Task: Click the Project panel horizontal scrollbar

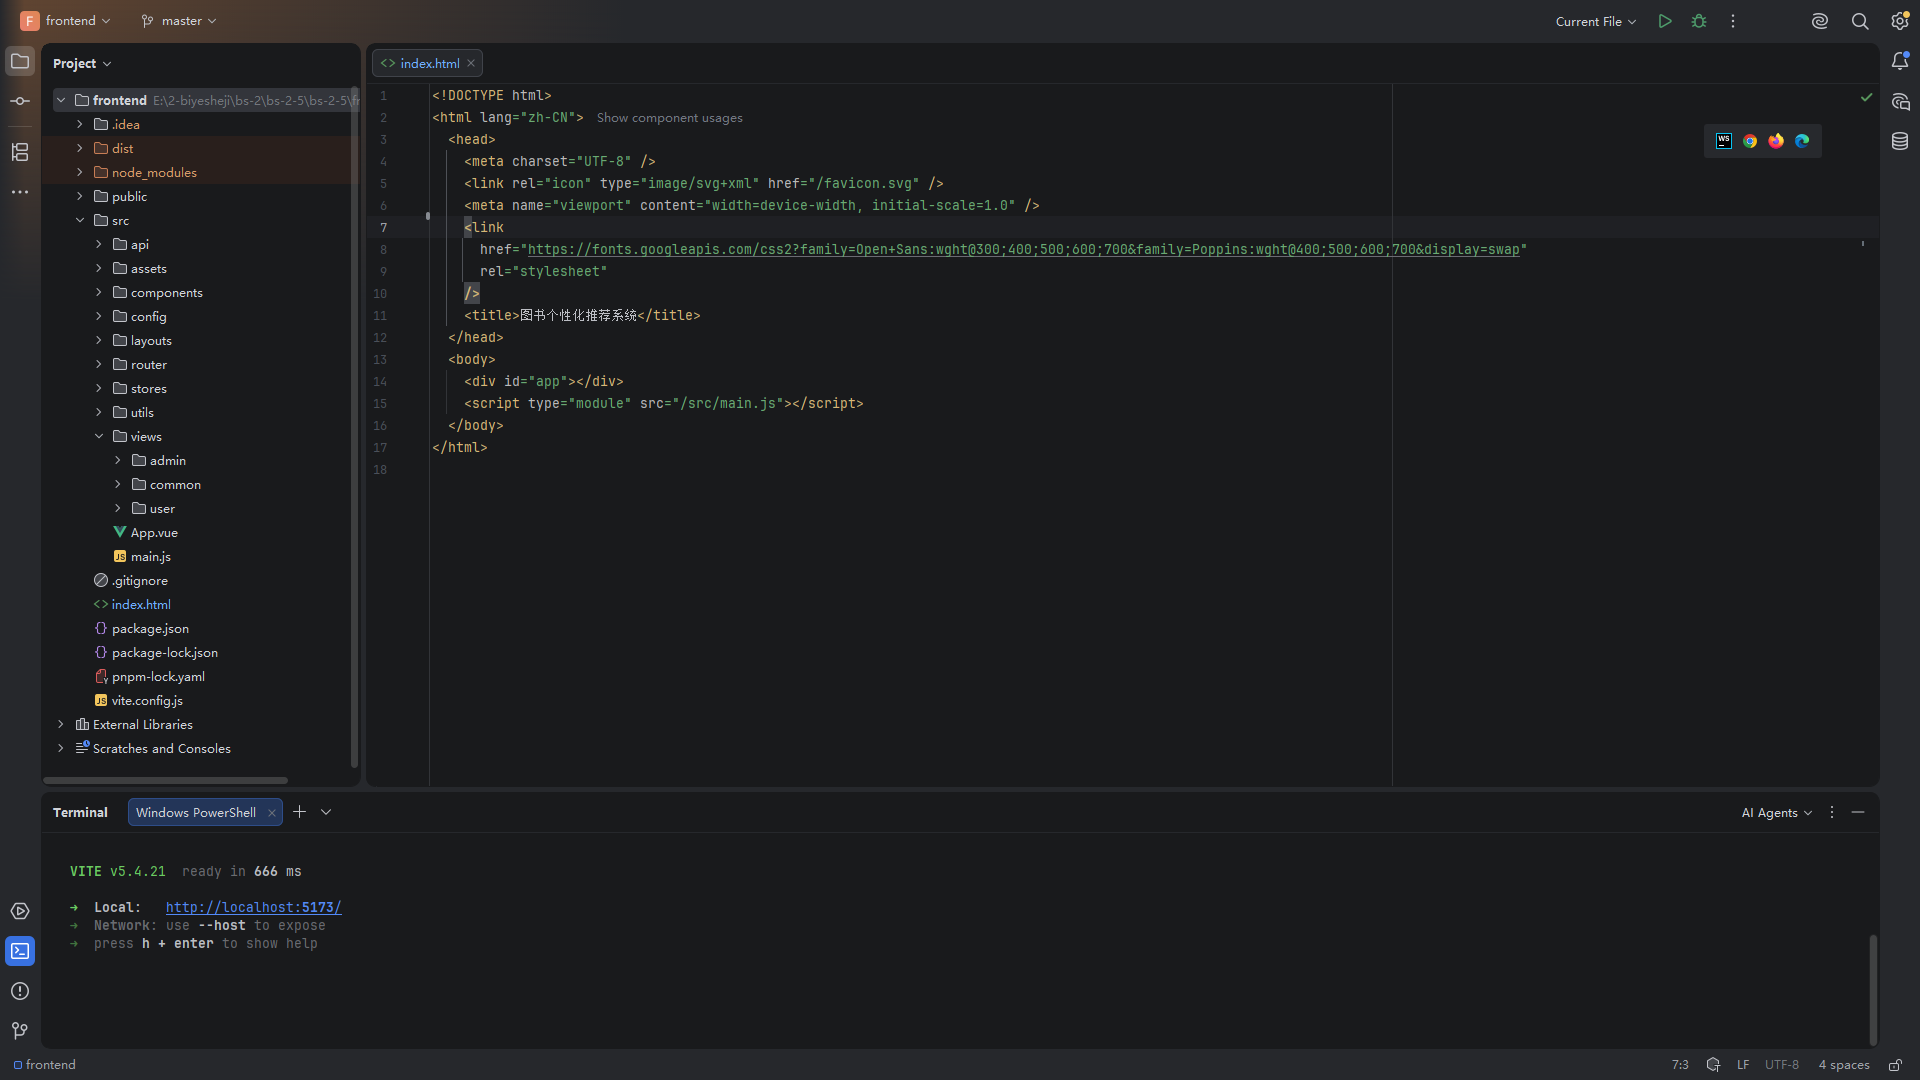Action: 166,780
